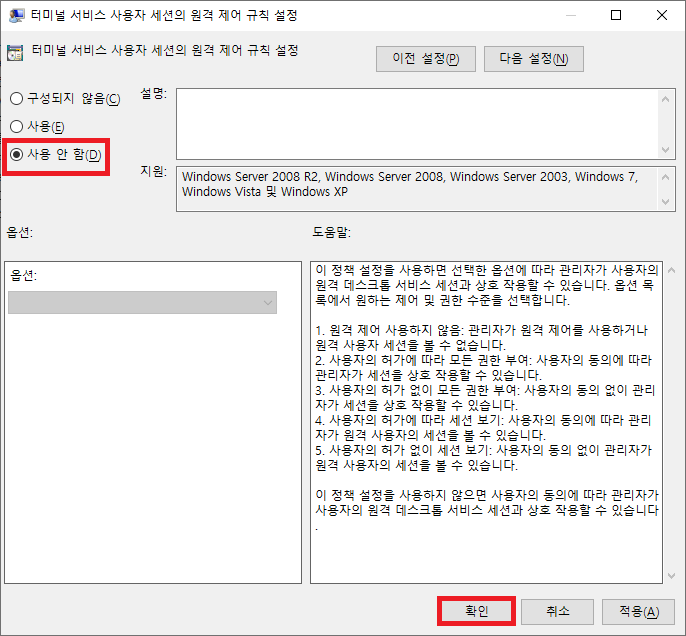
Task: Select the 구성되지 않음 radio button
Action: (x=17, y=98)
